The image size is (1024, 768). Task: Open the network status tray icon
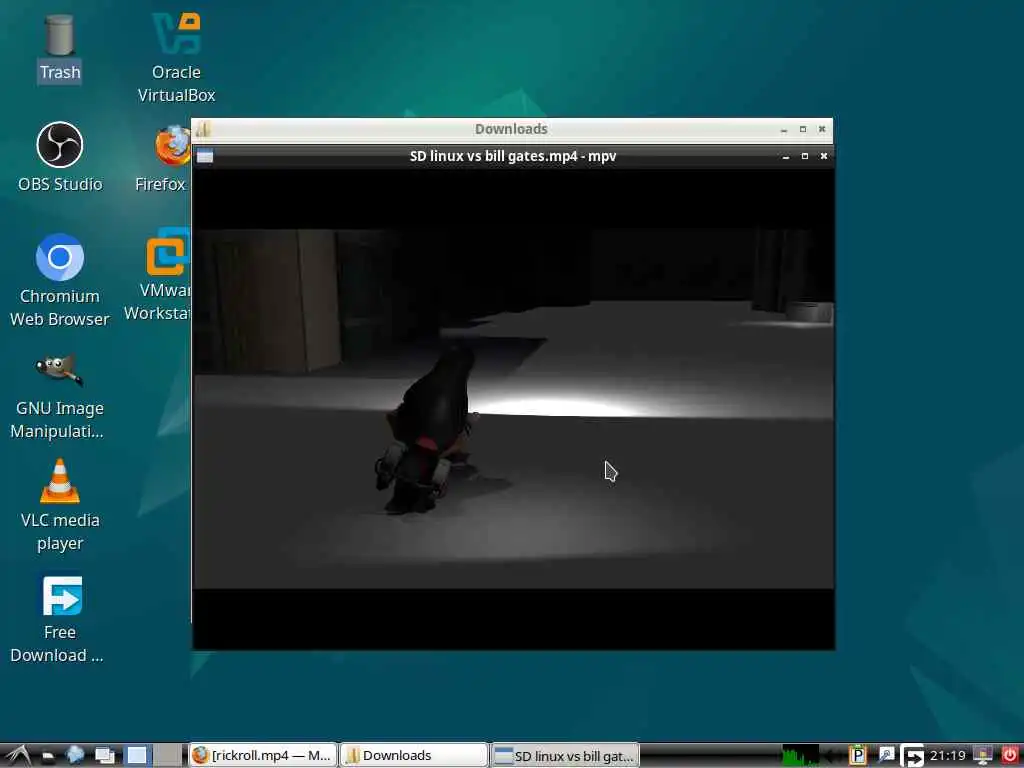coord(983,756)
